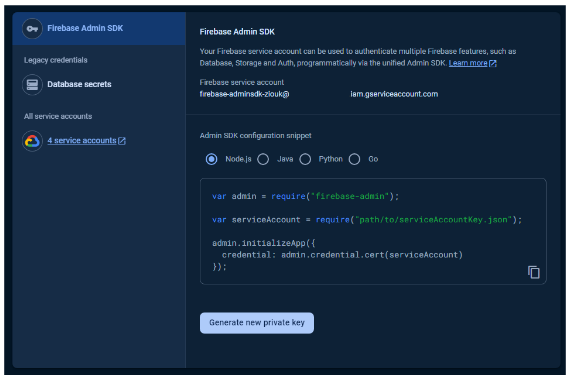Select the Node.js radio button

click(212, 159)
